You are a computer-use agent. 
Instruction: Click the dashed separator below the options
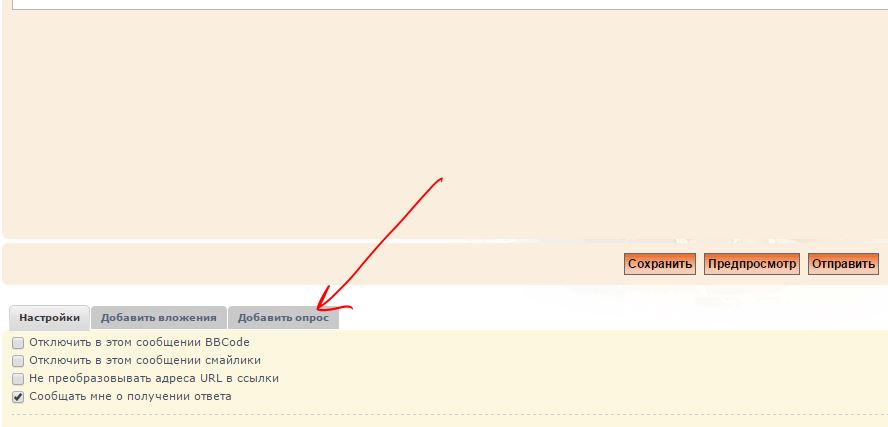[440, 415]
